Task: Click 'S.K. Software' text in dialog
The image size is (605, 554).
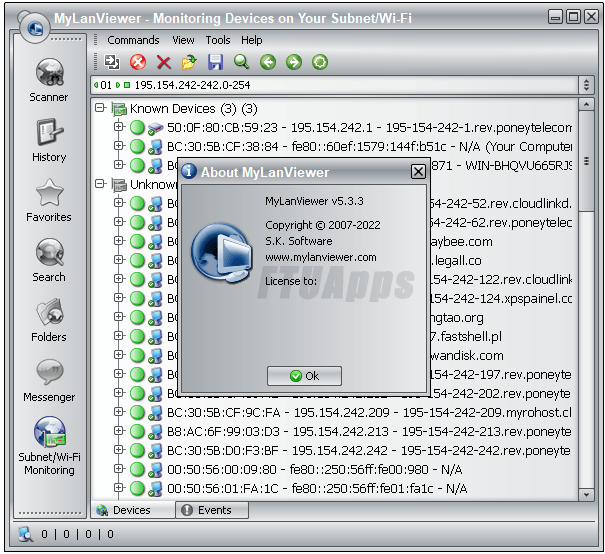Action: pyautogui.click(x=299, y=241)
